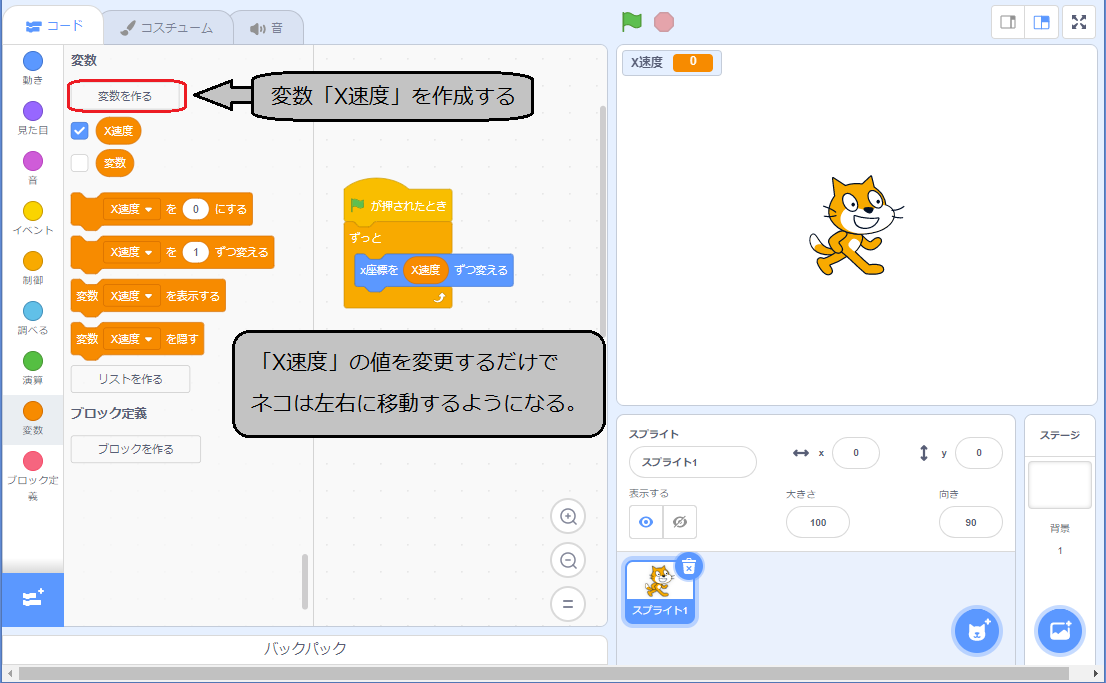Click the 変数を作る button
The height and width of the screenshot is (683, 1106).
click(x=126, y=96)
